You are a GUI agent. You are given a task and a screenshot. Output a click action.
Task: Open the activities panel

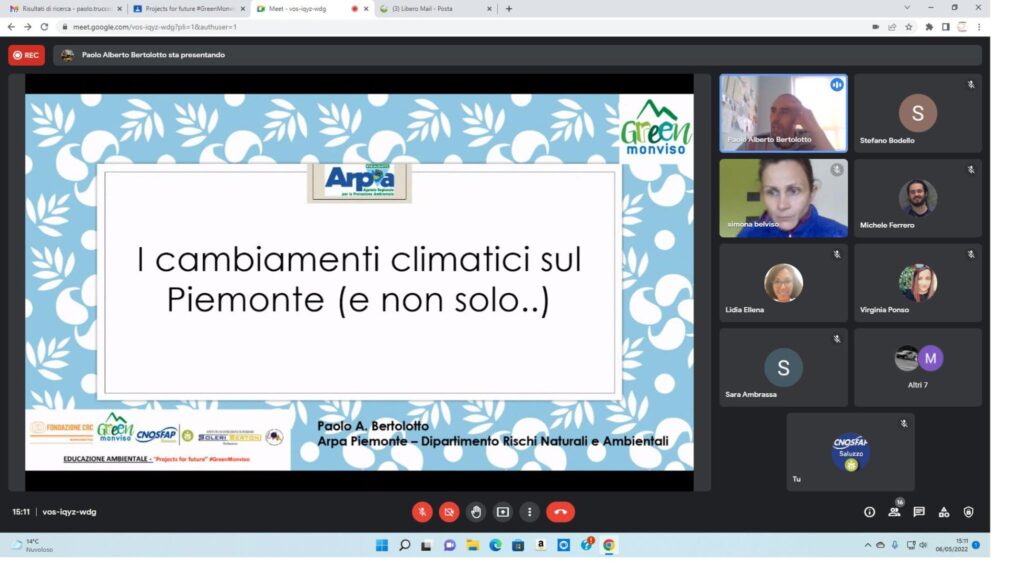944,512
